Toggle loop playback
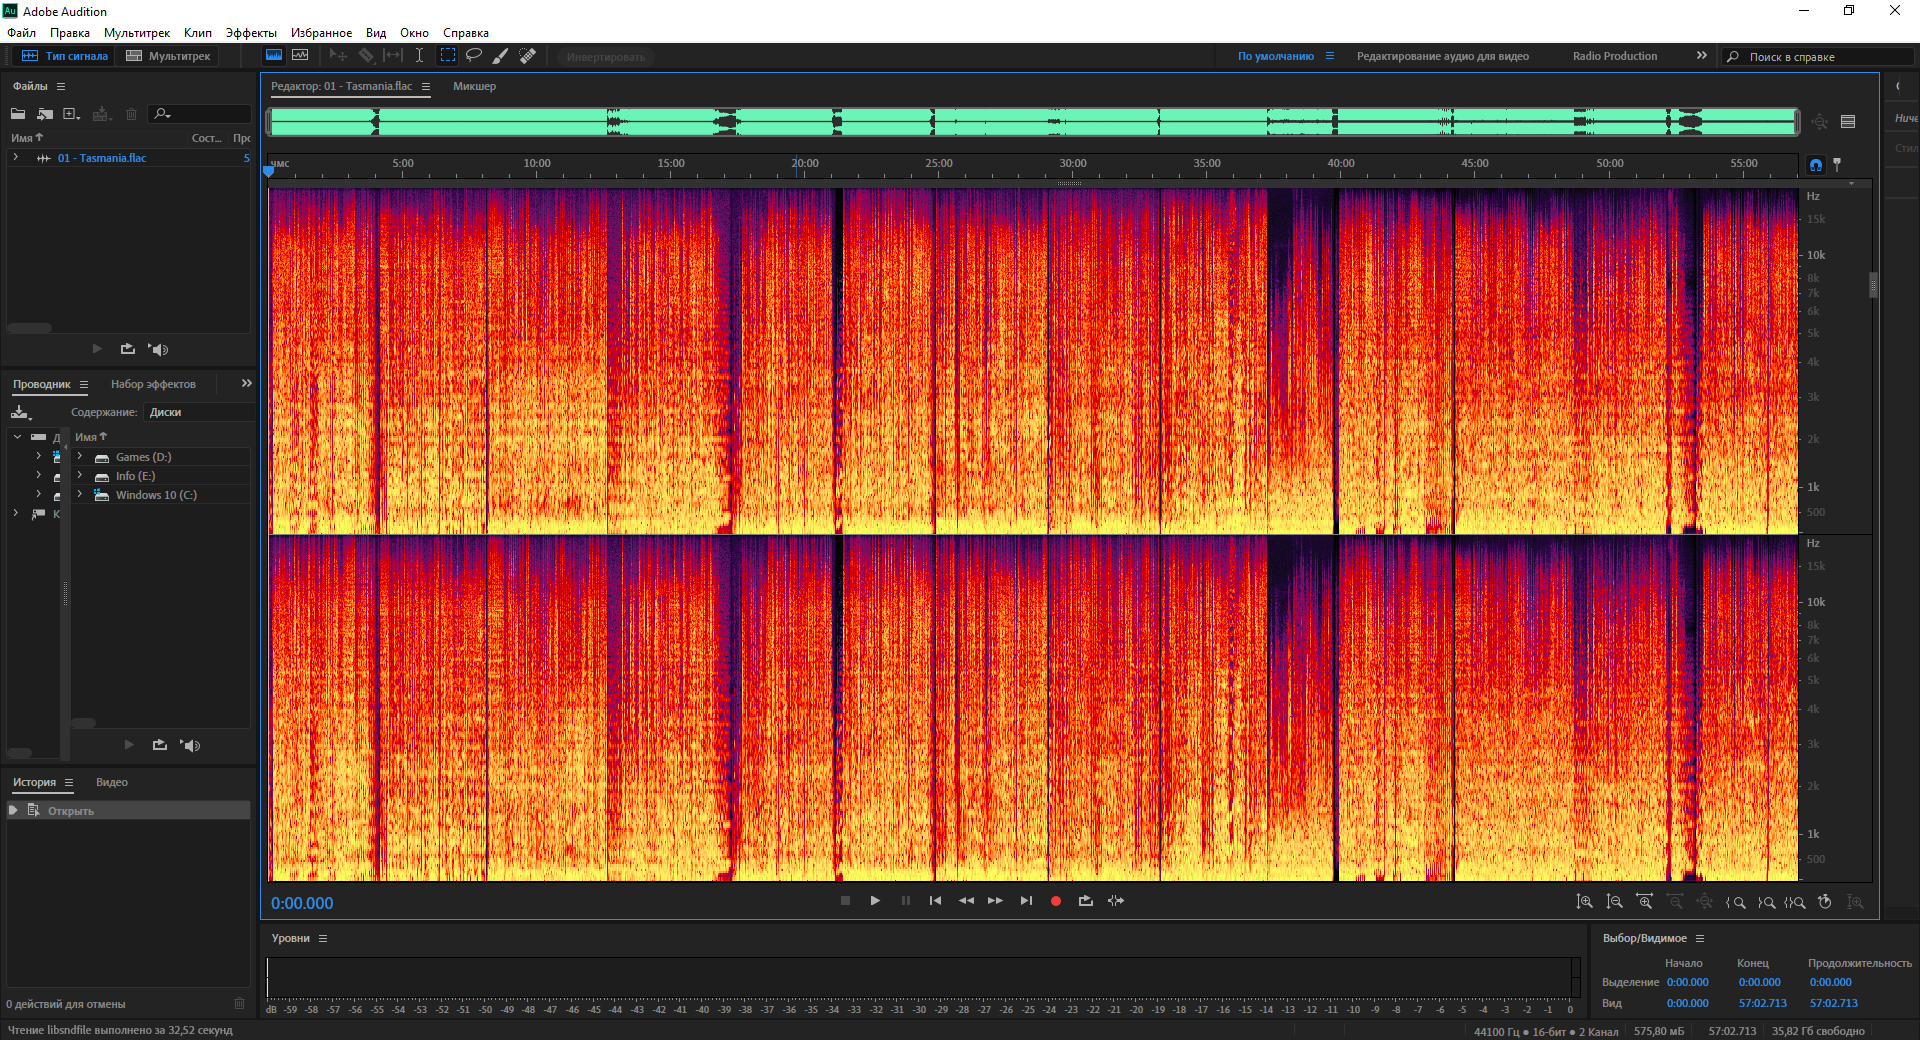The width and height of the screenshot is (1920, 1040). [x=1086, y=901]
